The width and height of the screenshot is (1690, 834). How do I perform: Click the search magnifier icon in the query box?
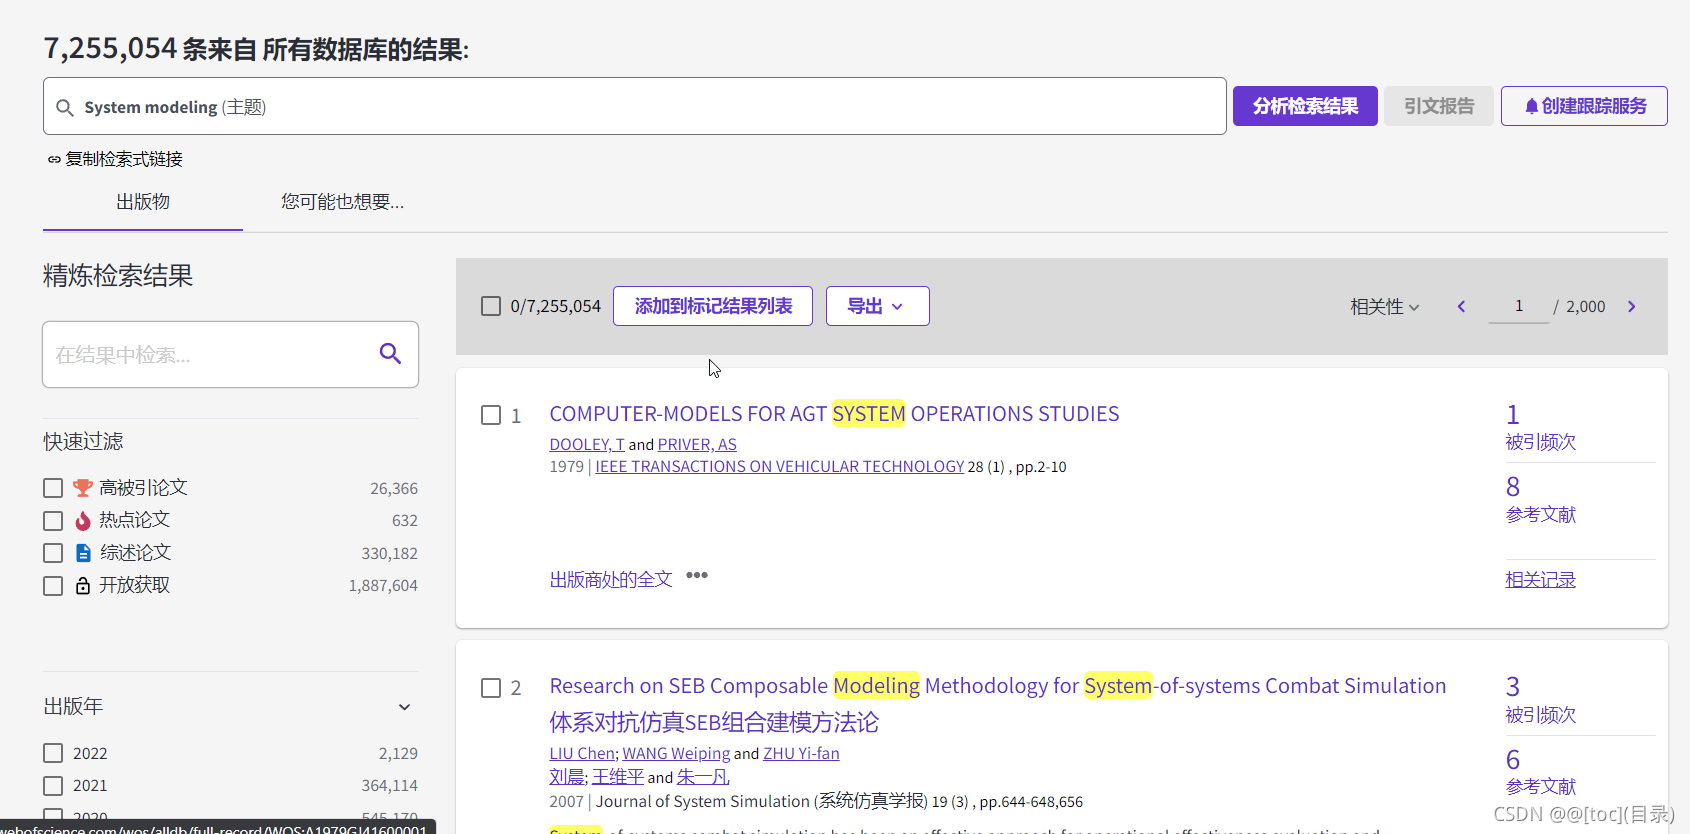[x=65, y=107]
